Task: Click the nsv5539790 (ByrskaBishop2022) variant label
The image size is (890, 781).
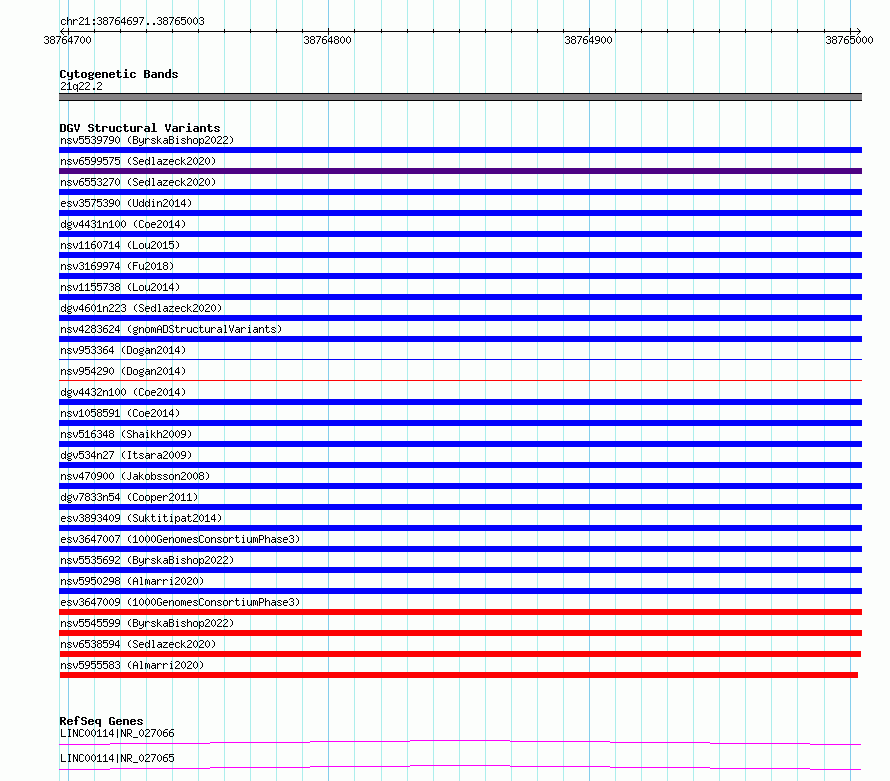Action: (x=147, y=140)
